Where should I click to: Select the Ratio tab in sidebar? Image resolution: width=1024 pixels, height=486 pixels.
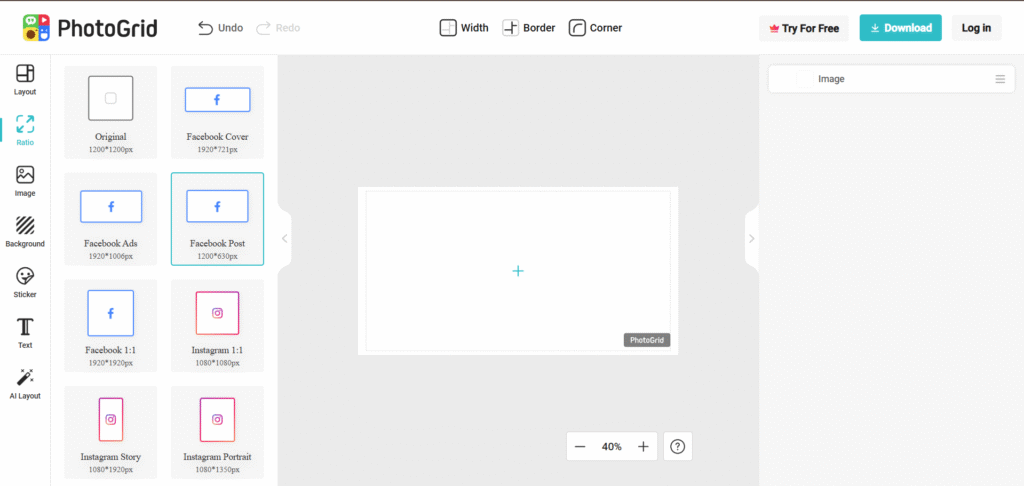pos(25,131)
